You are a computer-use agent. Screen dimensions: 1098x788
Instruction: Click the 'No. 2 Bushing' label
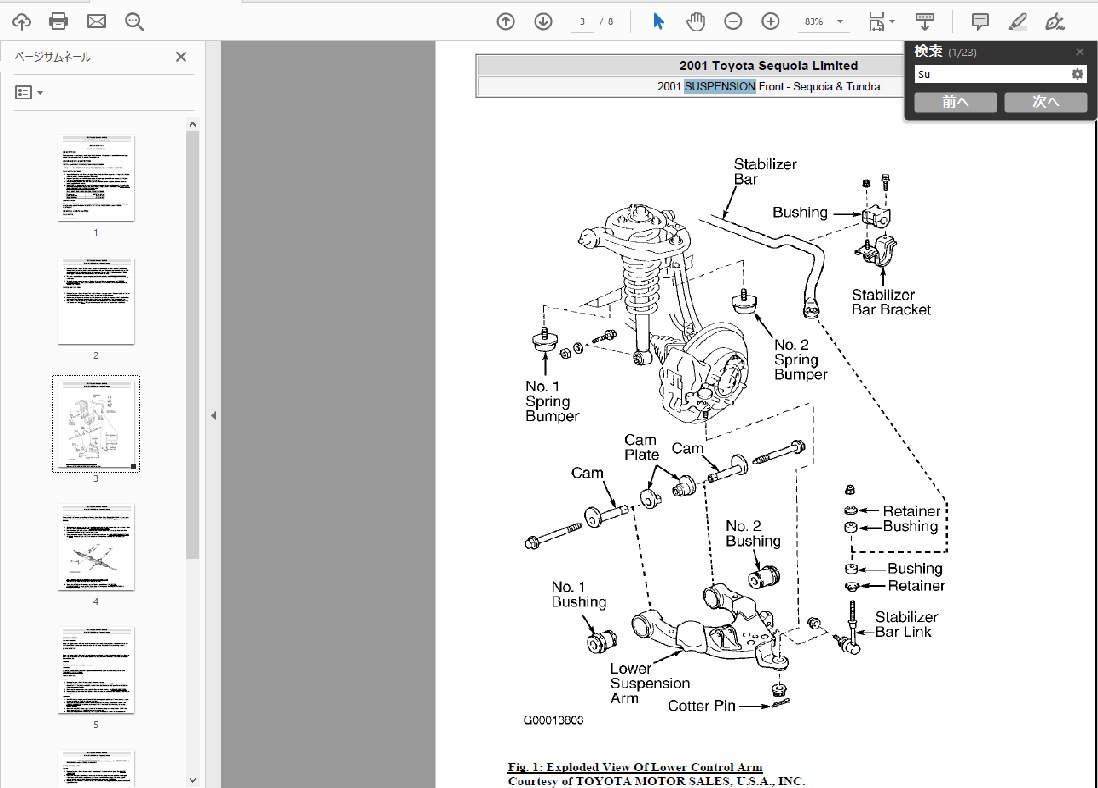(x=753, y=534)
